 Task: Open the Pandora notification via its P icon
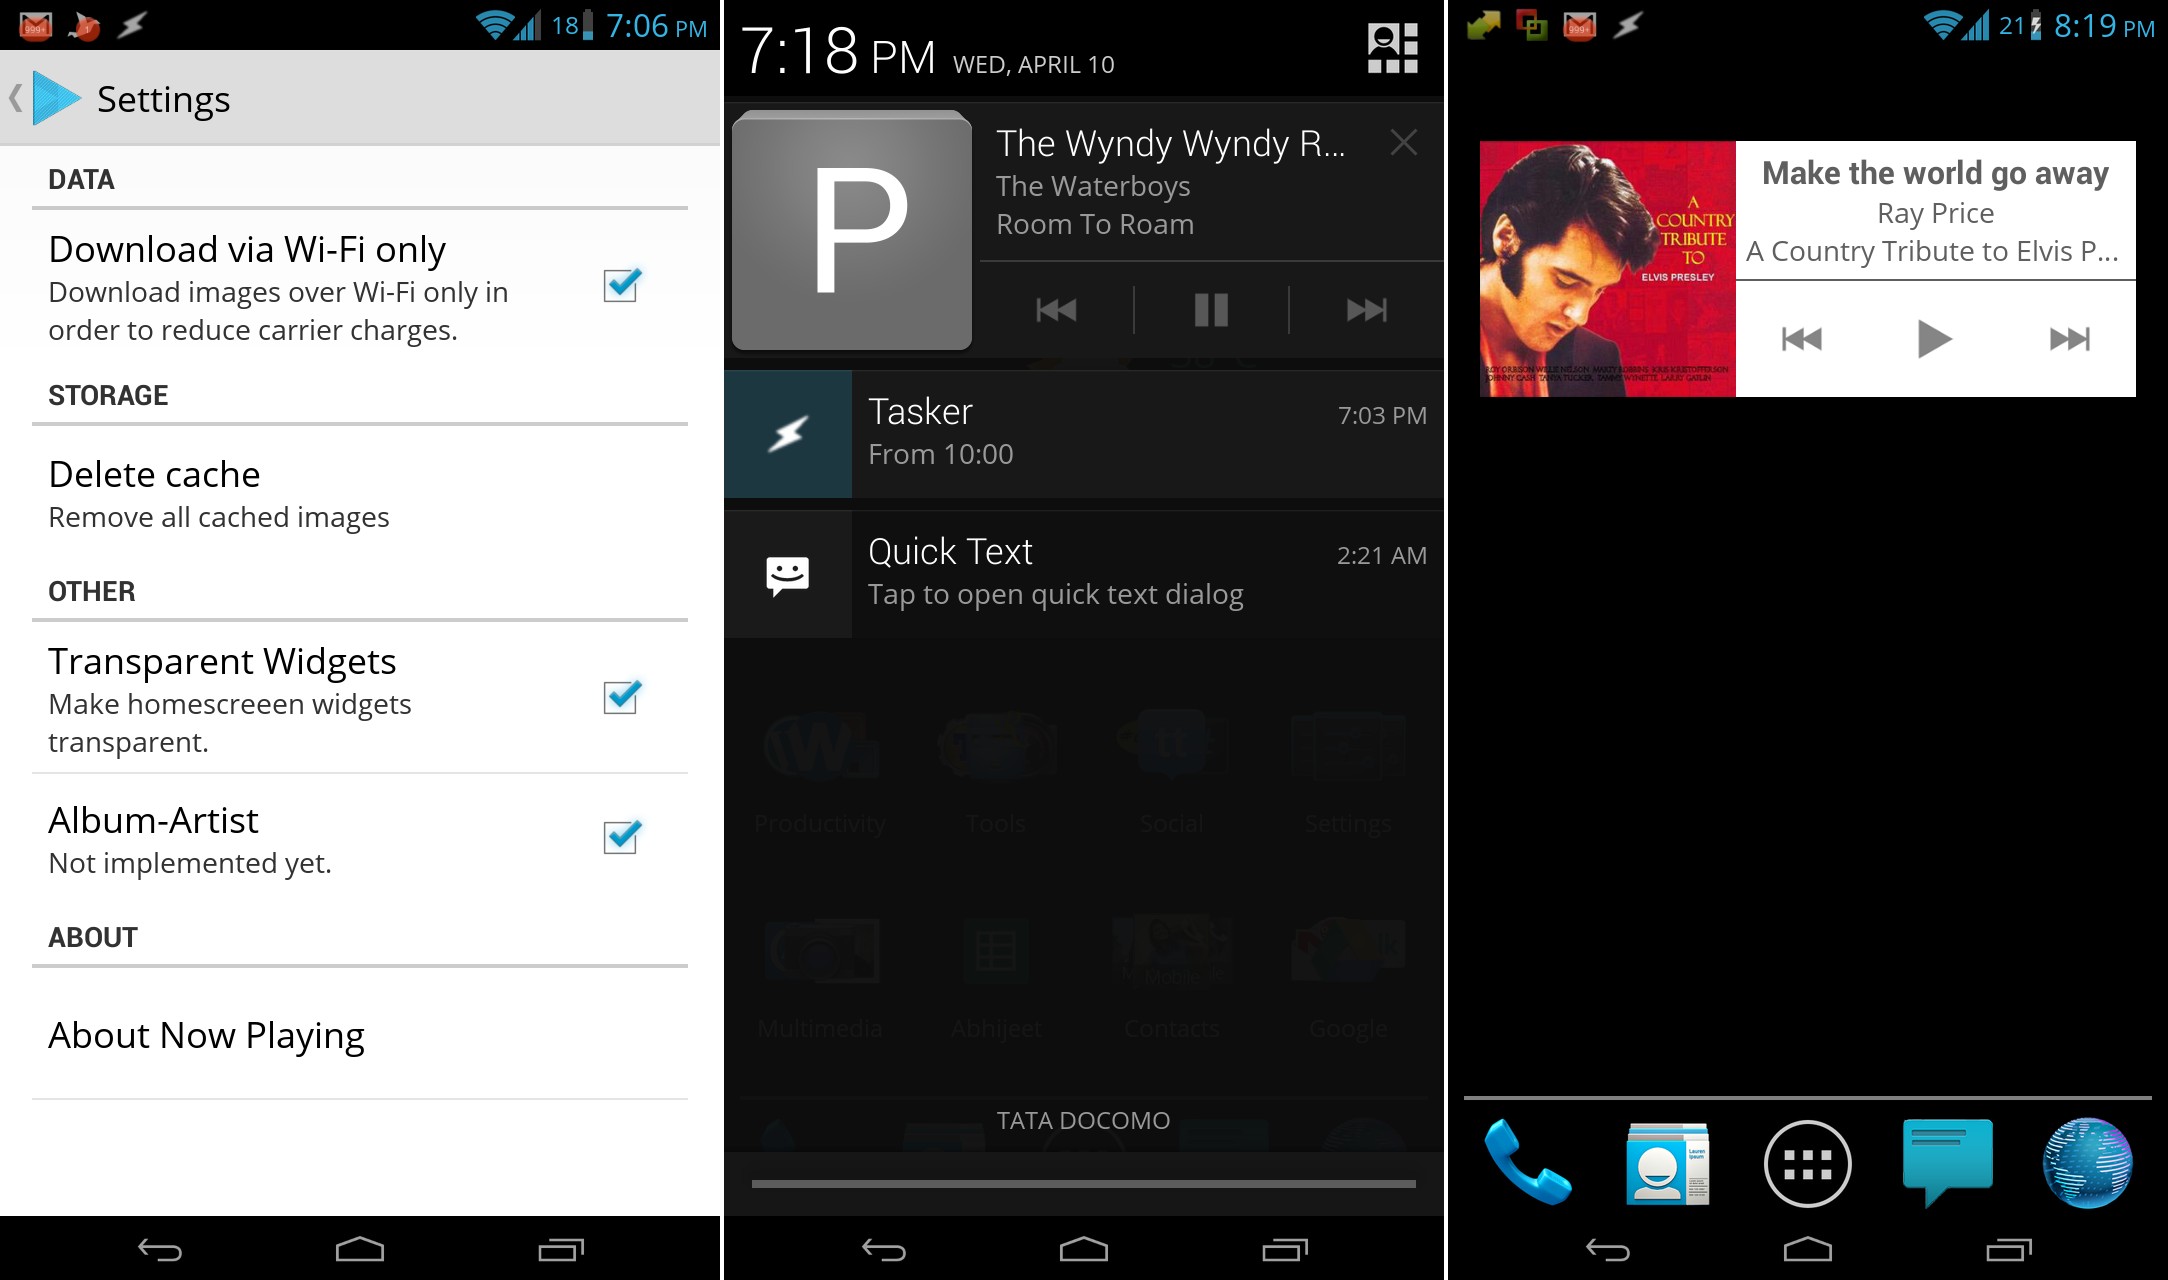[x=851, y=231]
